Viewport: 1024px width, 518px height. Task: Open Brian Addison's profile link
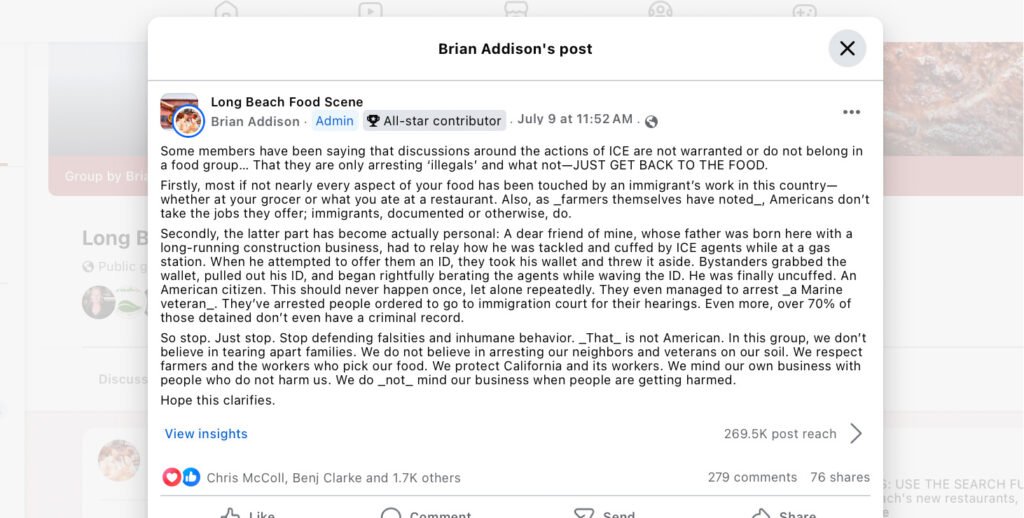coord(255,121)
